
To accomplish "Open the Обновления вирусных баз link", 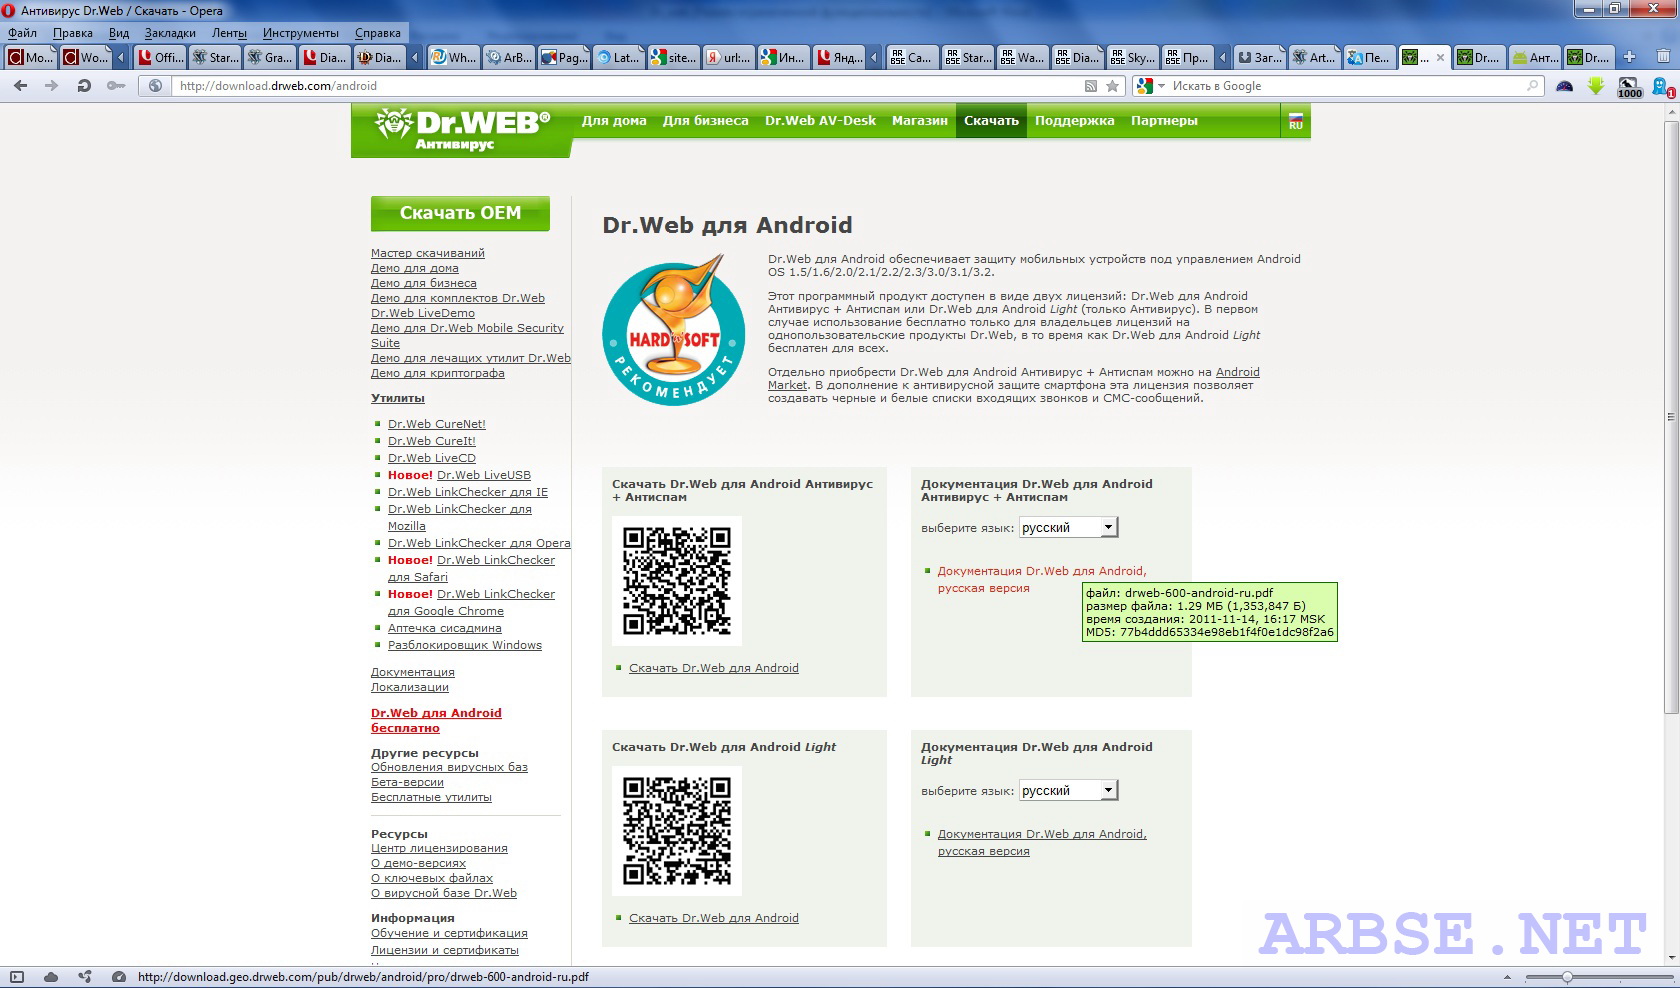I will tap(449, 767).
